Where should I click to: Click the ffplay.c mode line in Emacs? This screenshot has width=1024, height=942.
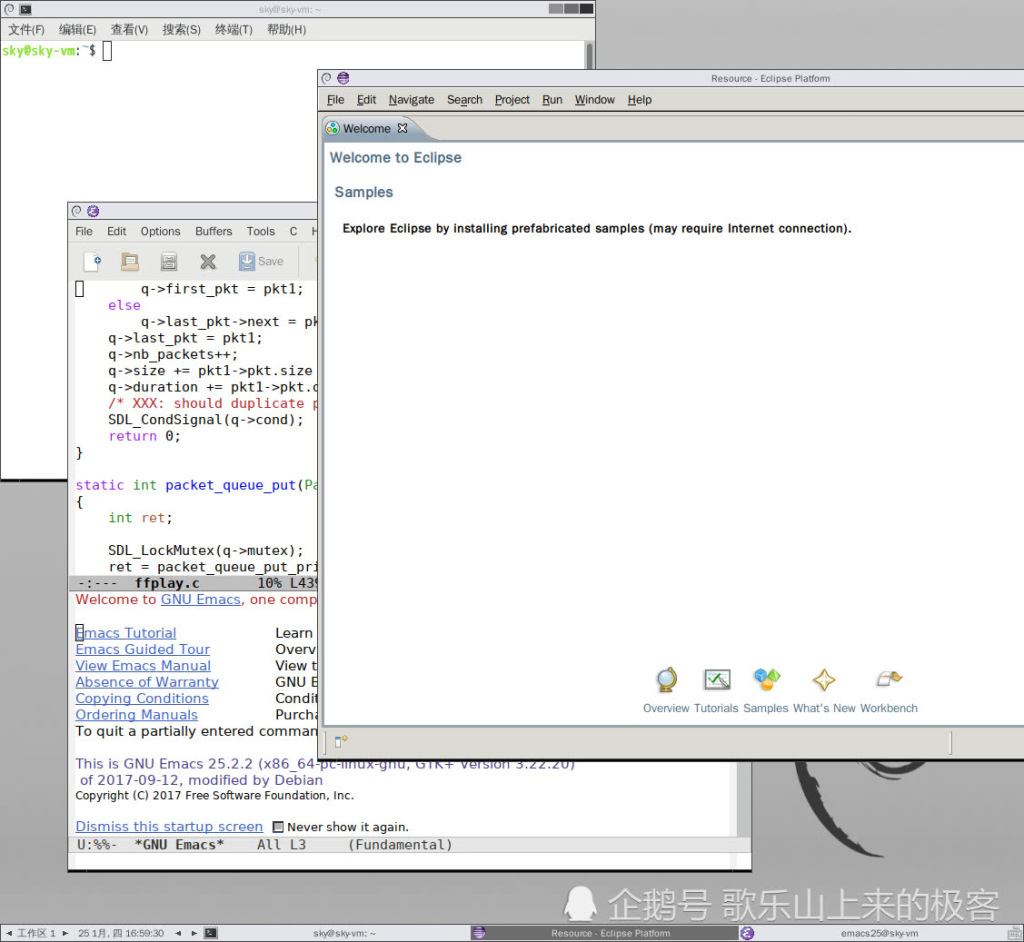(193, 583)
